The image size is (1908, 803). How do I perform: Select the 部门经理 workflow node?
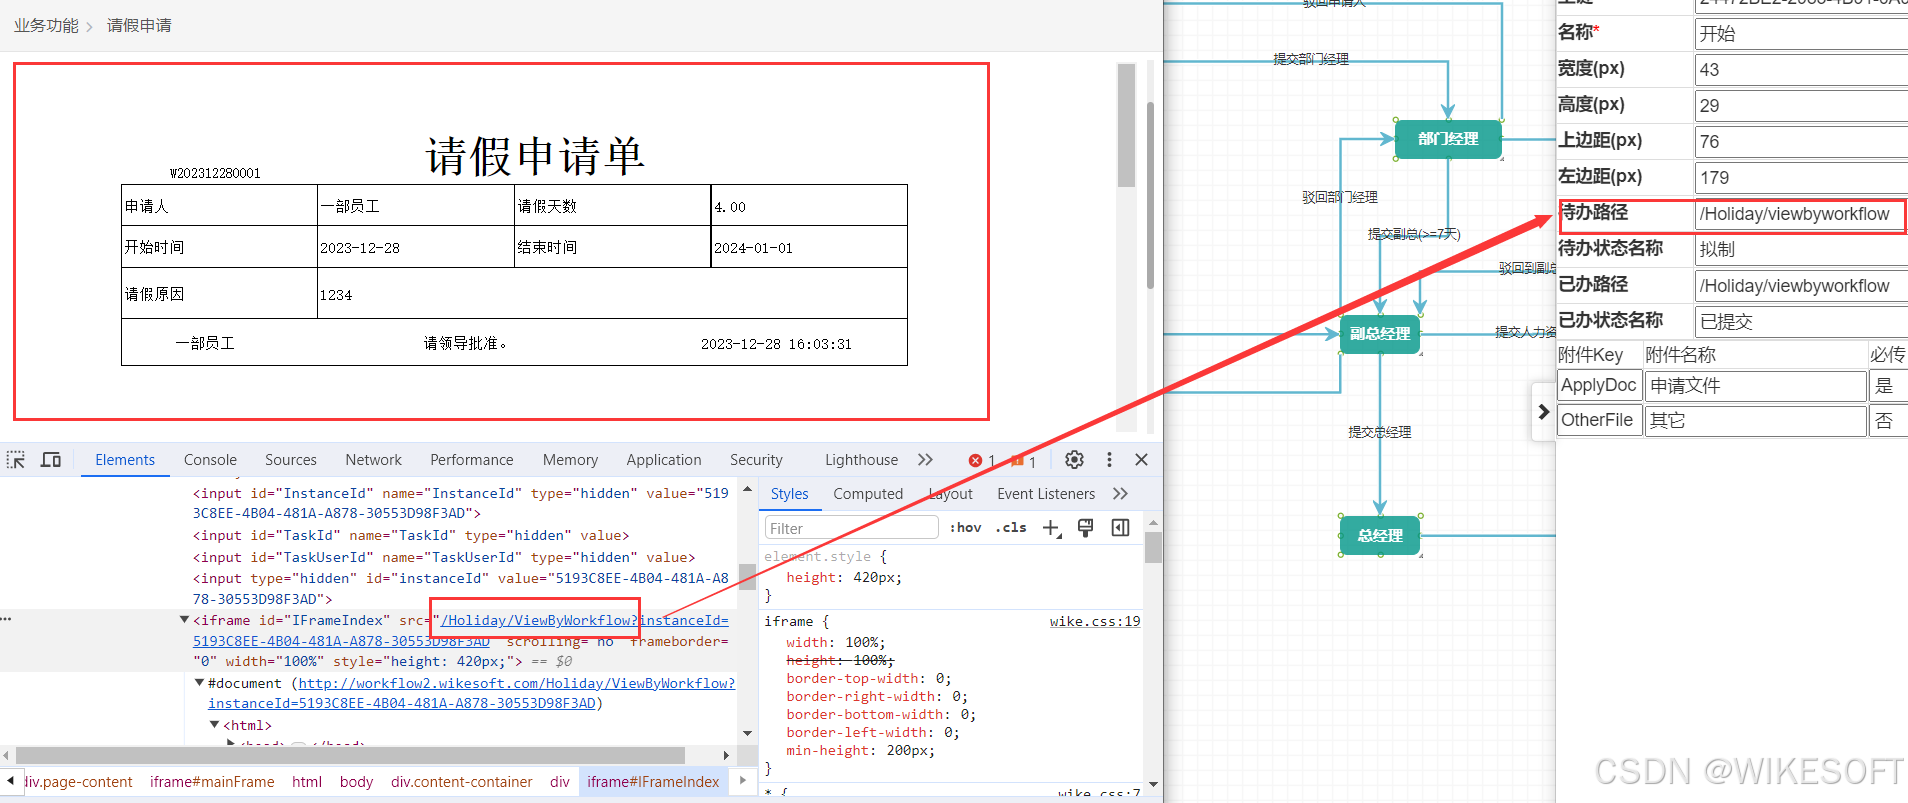tap(1448, 139)
